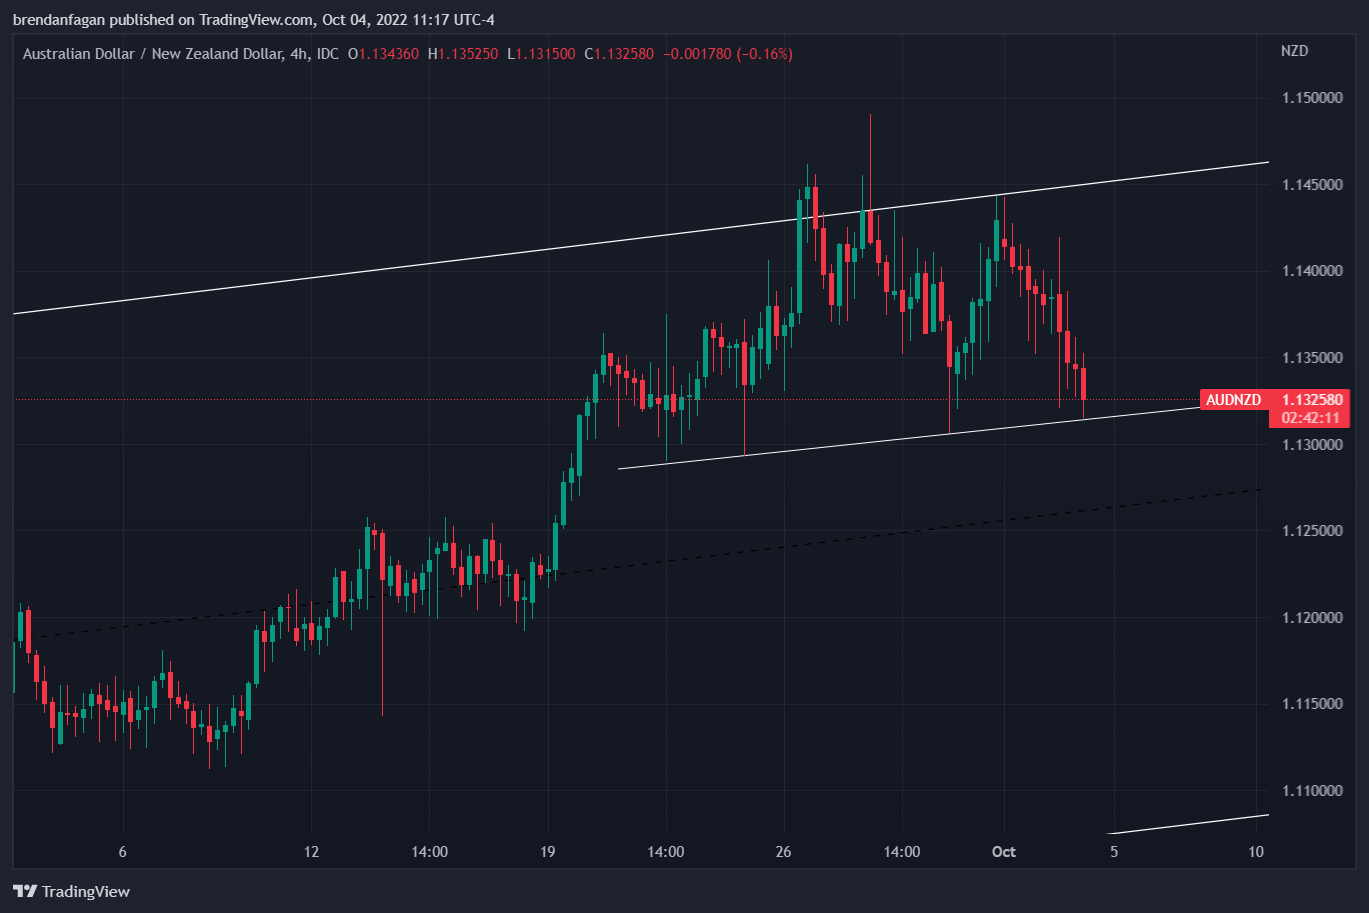Click the AUDNZD price label tag
The width and height of the screenshot is (1369, 913).
[x=1233, y=400]
